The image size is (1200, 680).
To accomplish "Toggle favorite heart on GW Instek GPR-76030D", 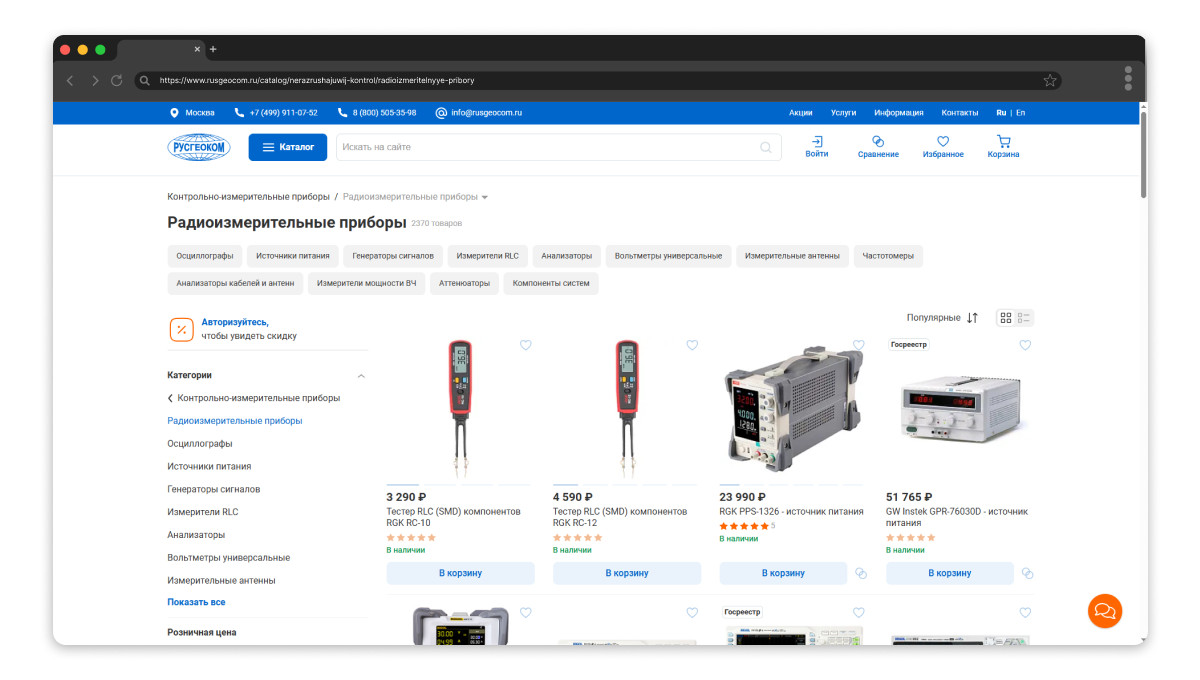I will pyautogui.click(x=1025, y=345).
